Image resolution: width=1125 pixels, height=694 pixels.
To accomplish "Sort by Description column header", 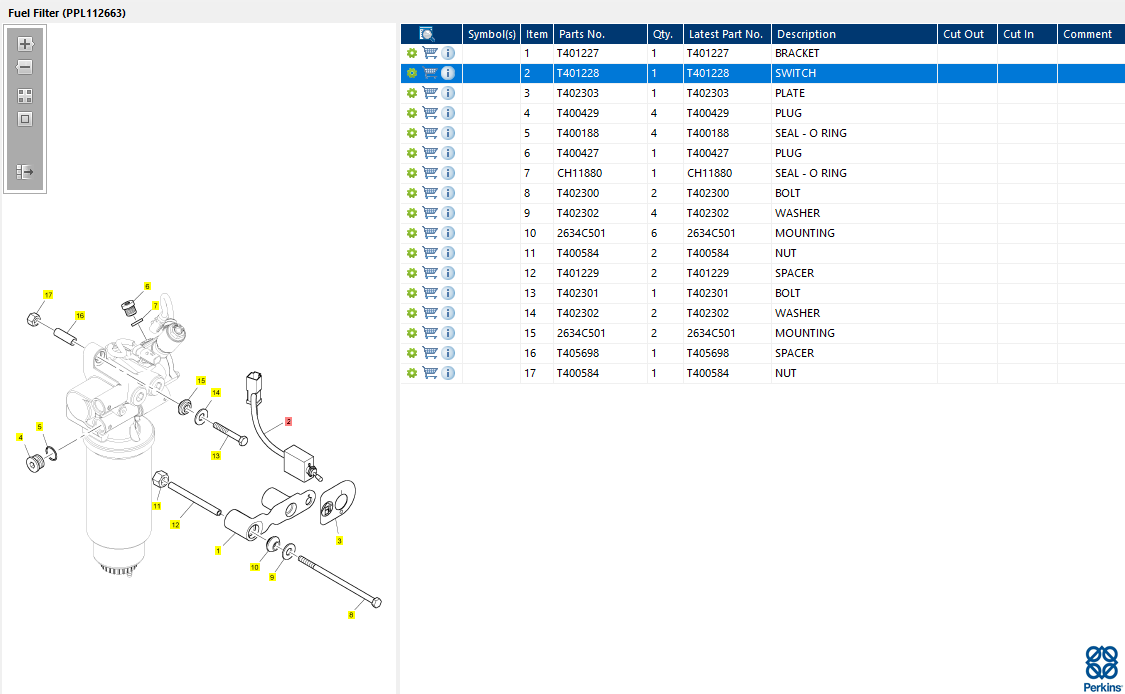I will [855, 34].
